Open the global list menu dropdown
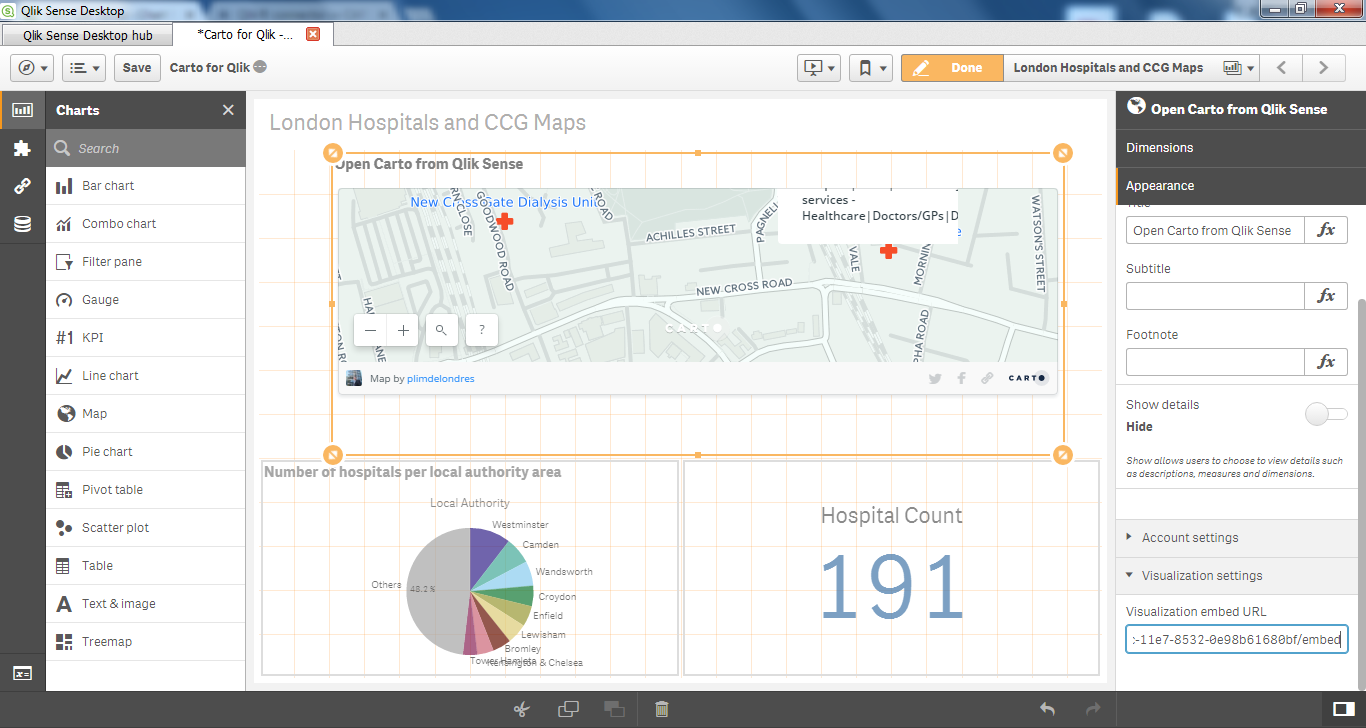Viewport: 1366px width, 728px height. (84, 68)
